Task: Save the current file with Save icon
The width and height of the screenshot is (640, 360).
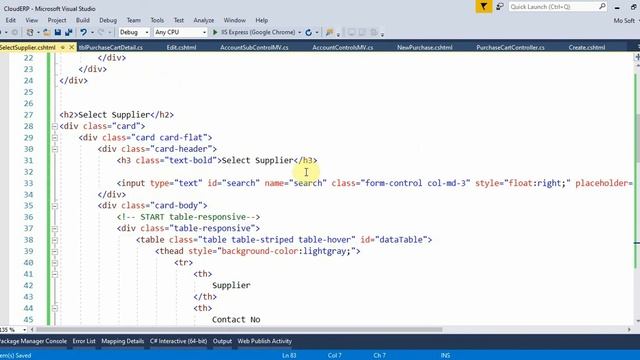Action: [58, 32]
